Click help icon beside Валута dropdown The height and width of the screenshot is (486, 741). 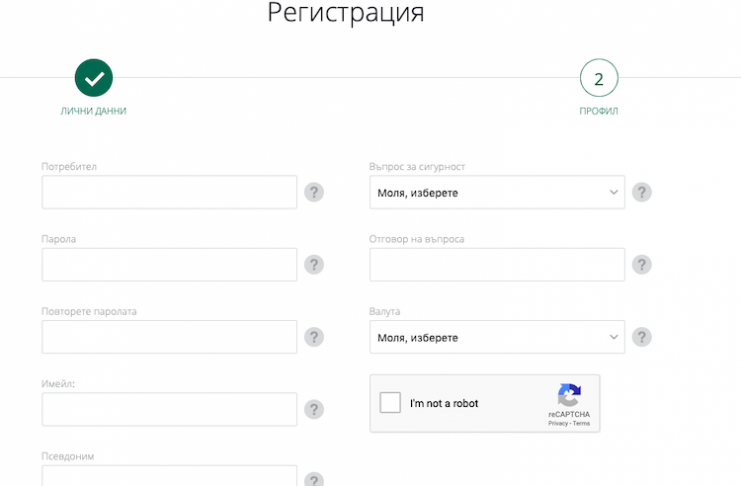click(x=642, y=337)
